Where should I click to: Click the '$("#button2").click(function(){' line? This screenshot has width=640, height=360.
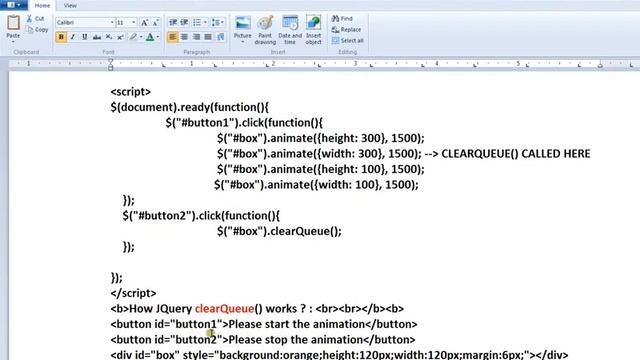[201, 216]
